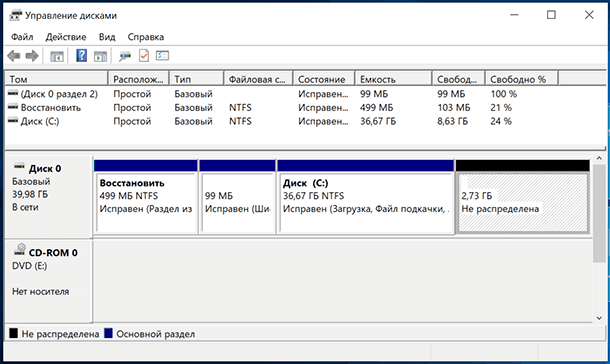The image size is (610, 364).
Task: Select the 2,73 ГБ unallocated space block
Action: (522, 197)
